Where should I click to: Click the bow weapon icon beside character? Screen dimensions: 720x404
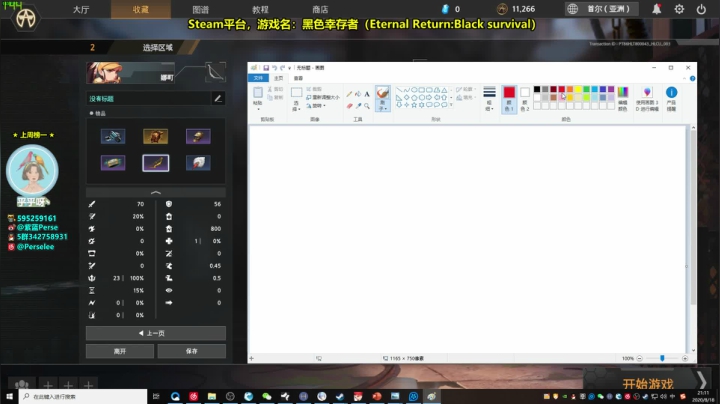[x=215, y=73]
